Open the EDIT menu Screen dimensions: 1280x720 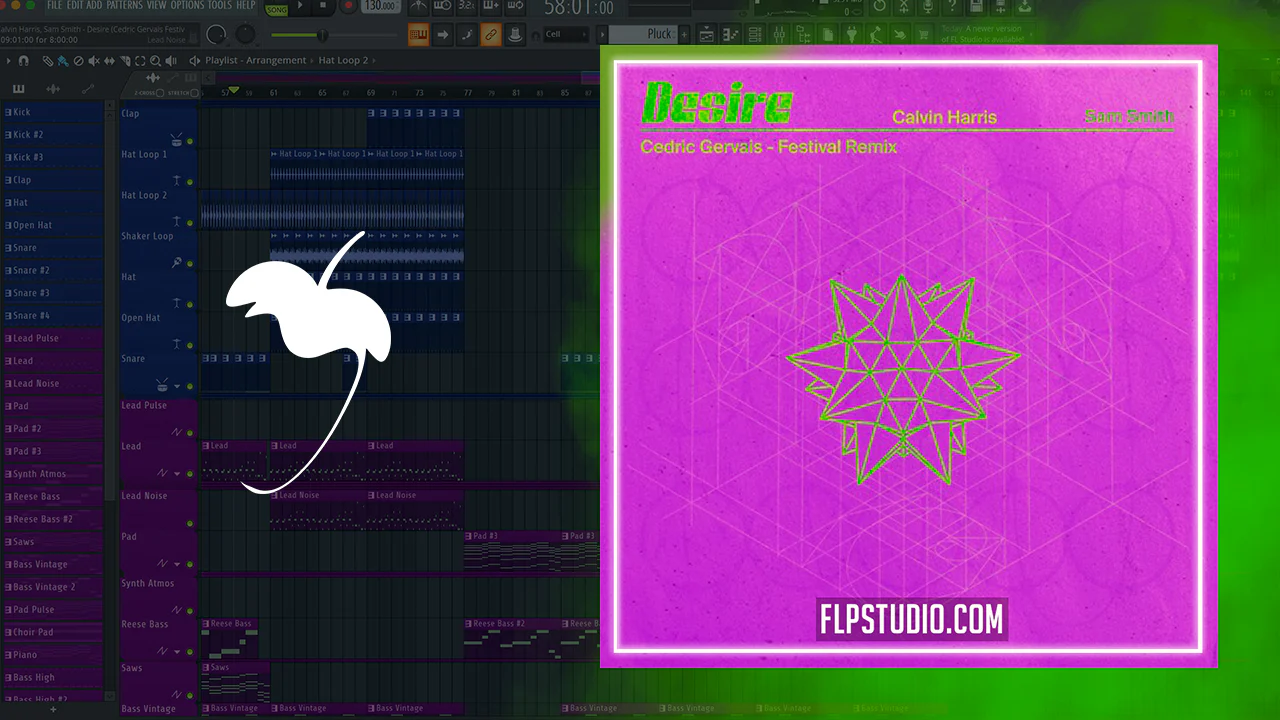point(75,5)
